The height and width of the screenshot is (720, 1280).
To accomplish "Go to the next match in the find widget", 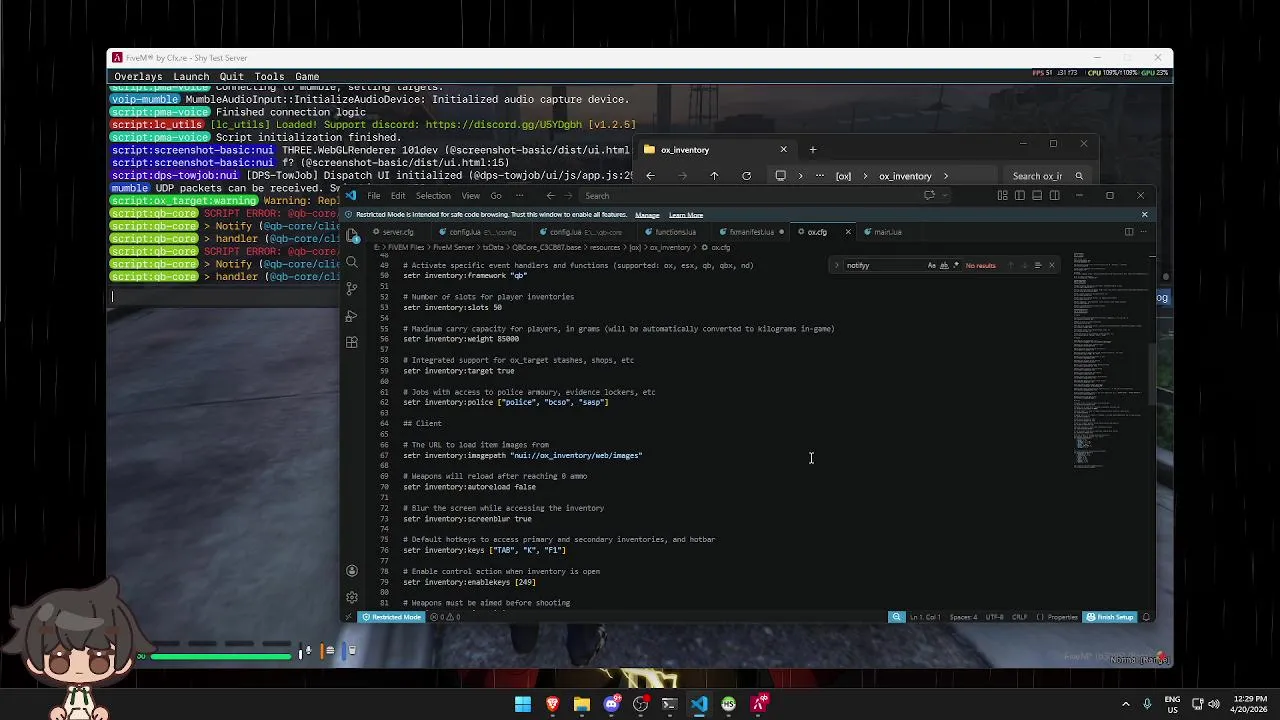I will coord(1024,265).
